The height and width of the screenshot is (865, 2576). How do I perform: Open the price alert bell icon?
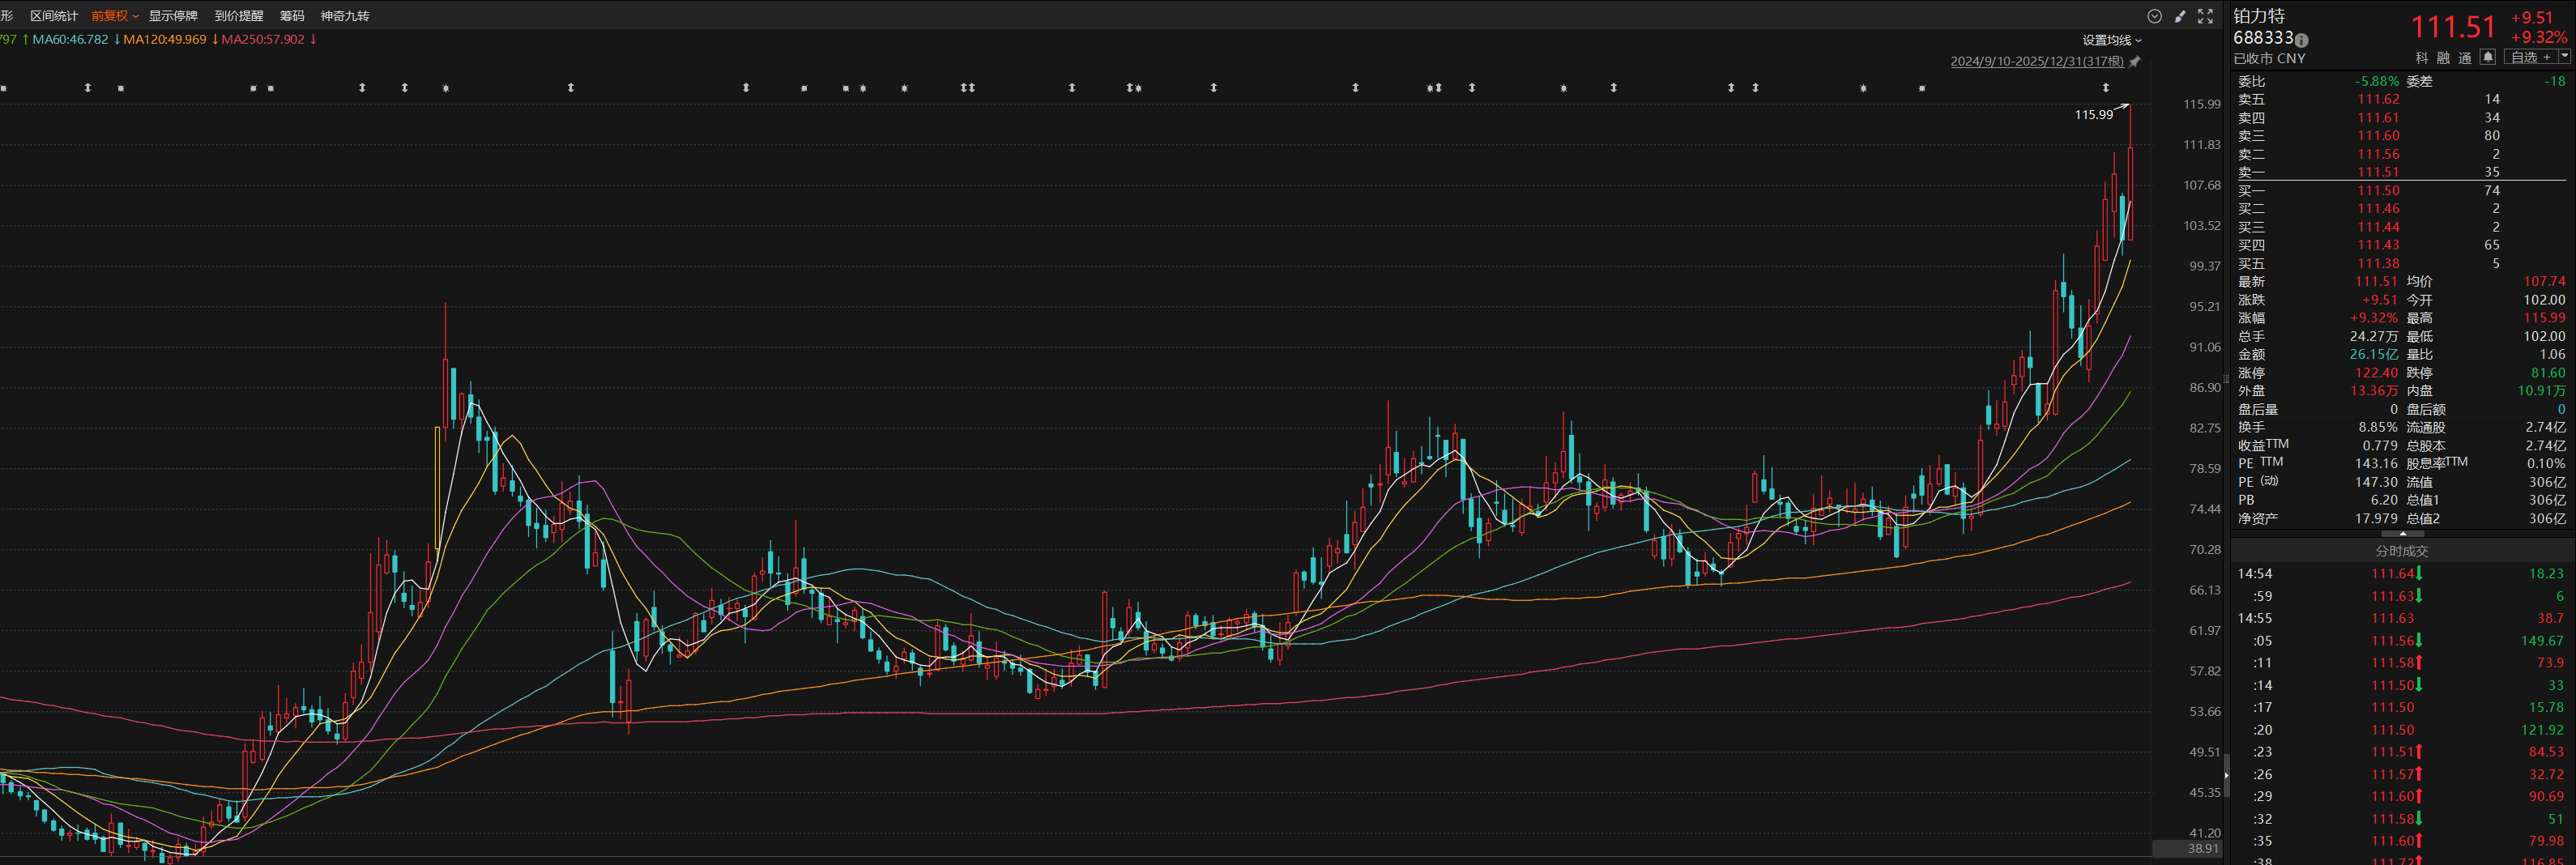click(x=2488, y=57)
